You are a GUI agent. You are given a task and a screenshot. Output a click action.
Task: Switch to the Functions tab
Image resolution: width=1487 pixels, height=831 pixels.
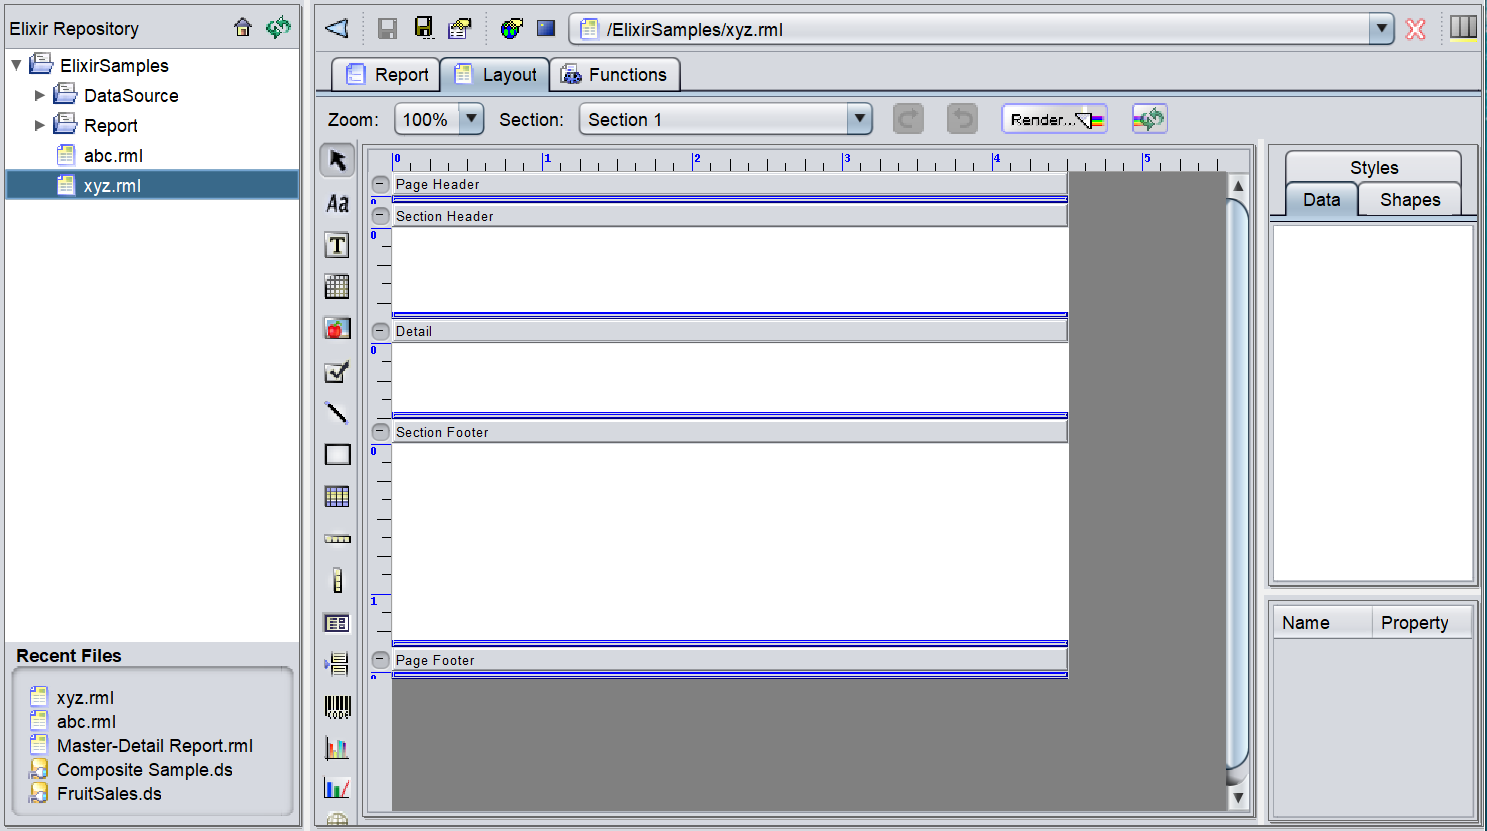click(614, 75)
